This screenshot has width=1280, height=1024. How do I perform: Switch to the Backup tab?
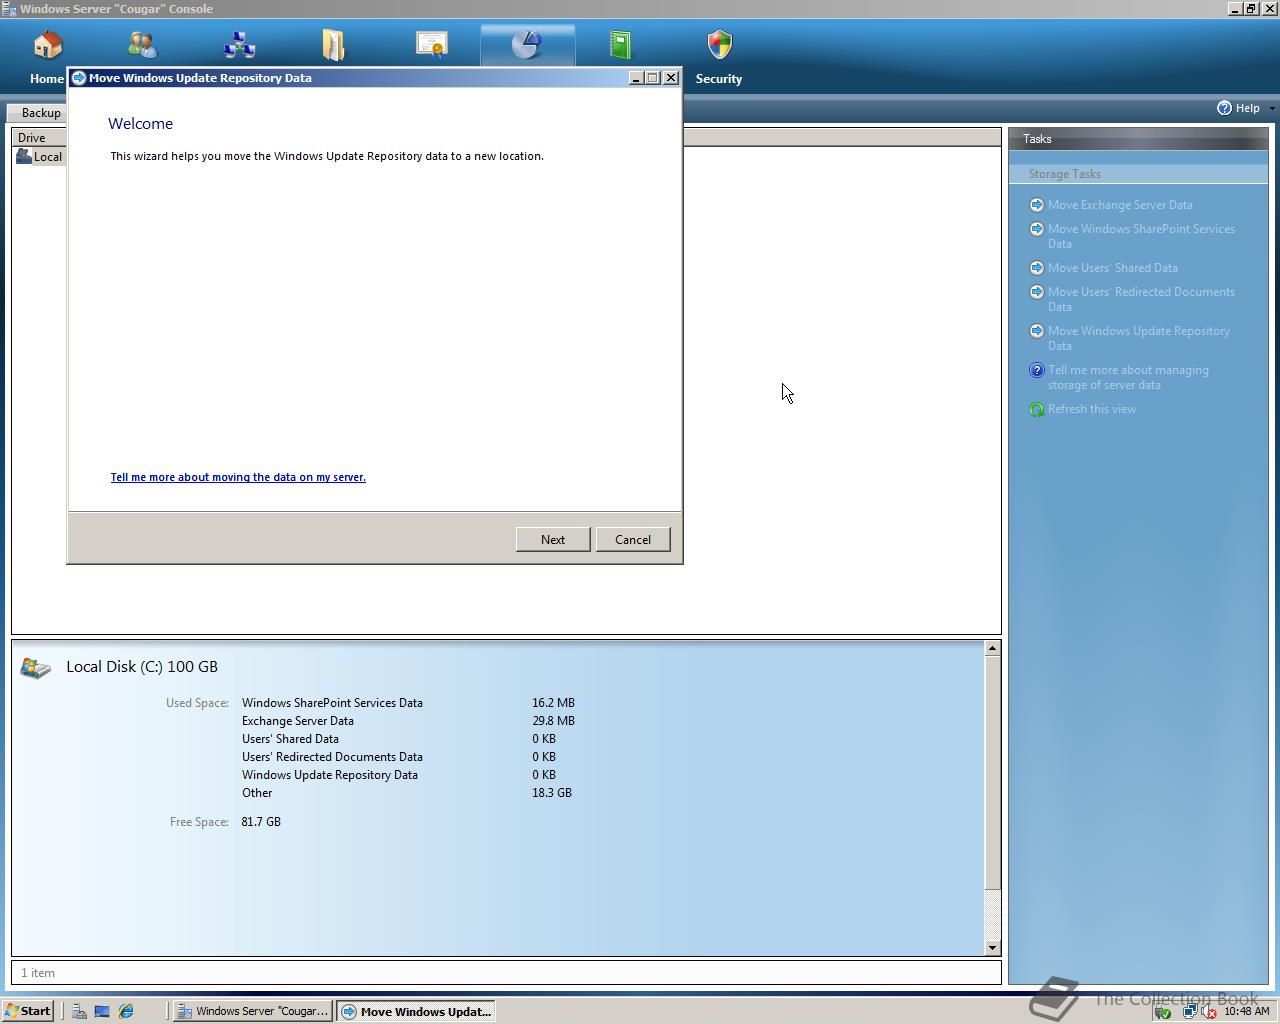point(37,113)
